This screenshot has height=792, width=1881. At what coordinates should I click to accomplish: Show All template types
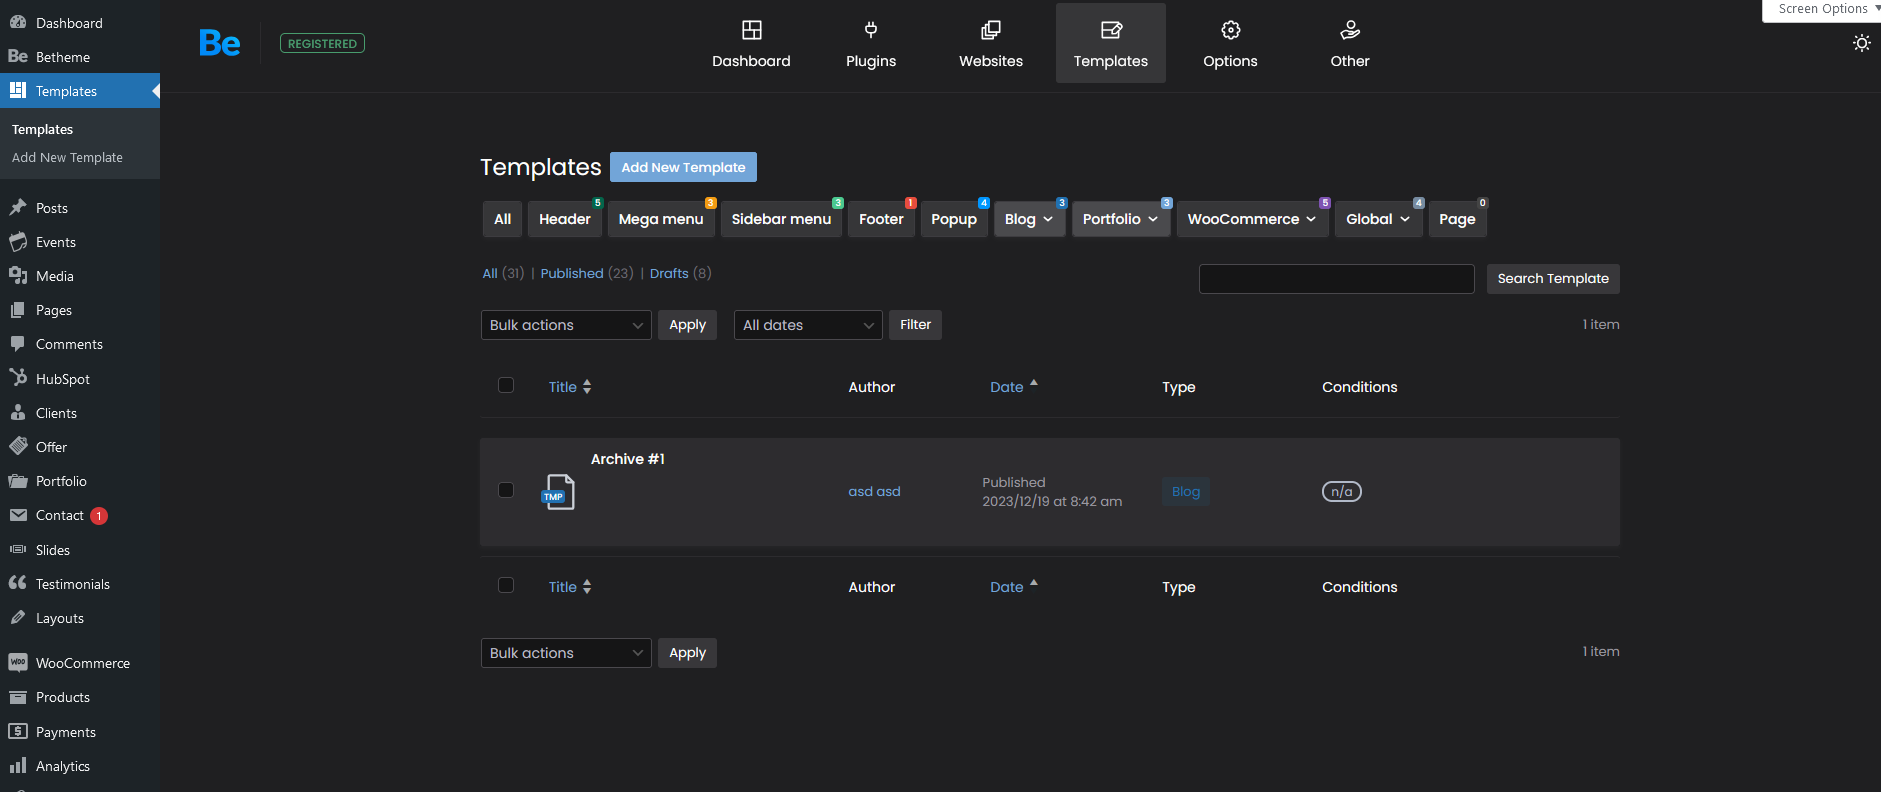coord(503,219)
